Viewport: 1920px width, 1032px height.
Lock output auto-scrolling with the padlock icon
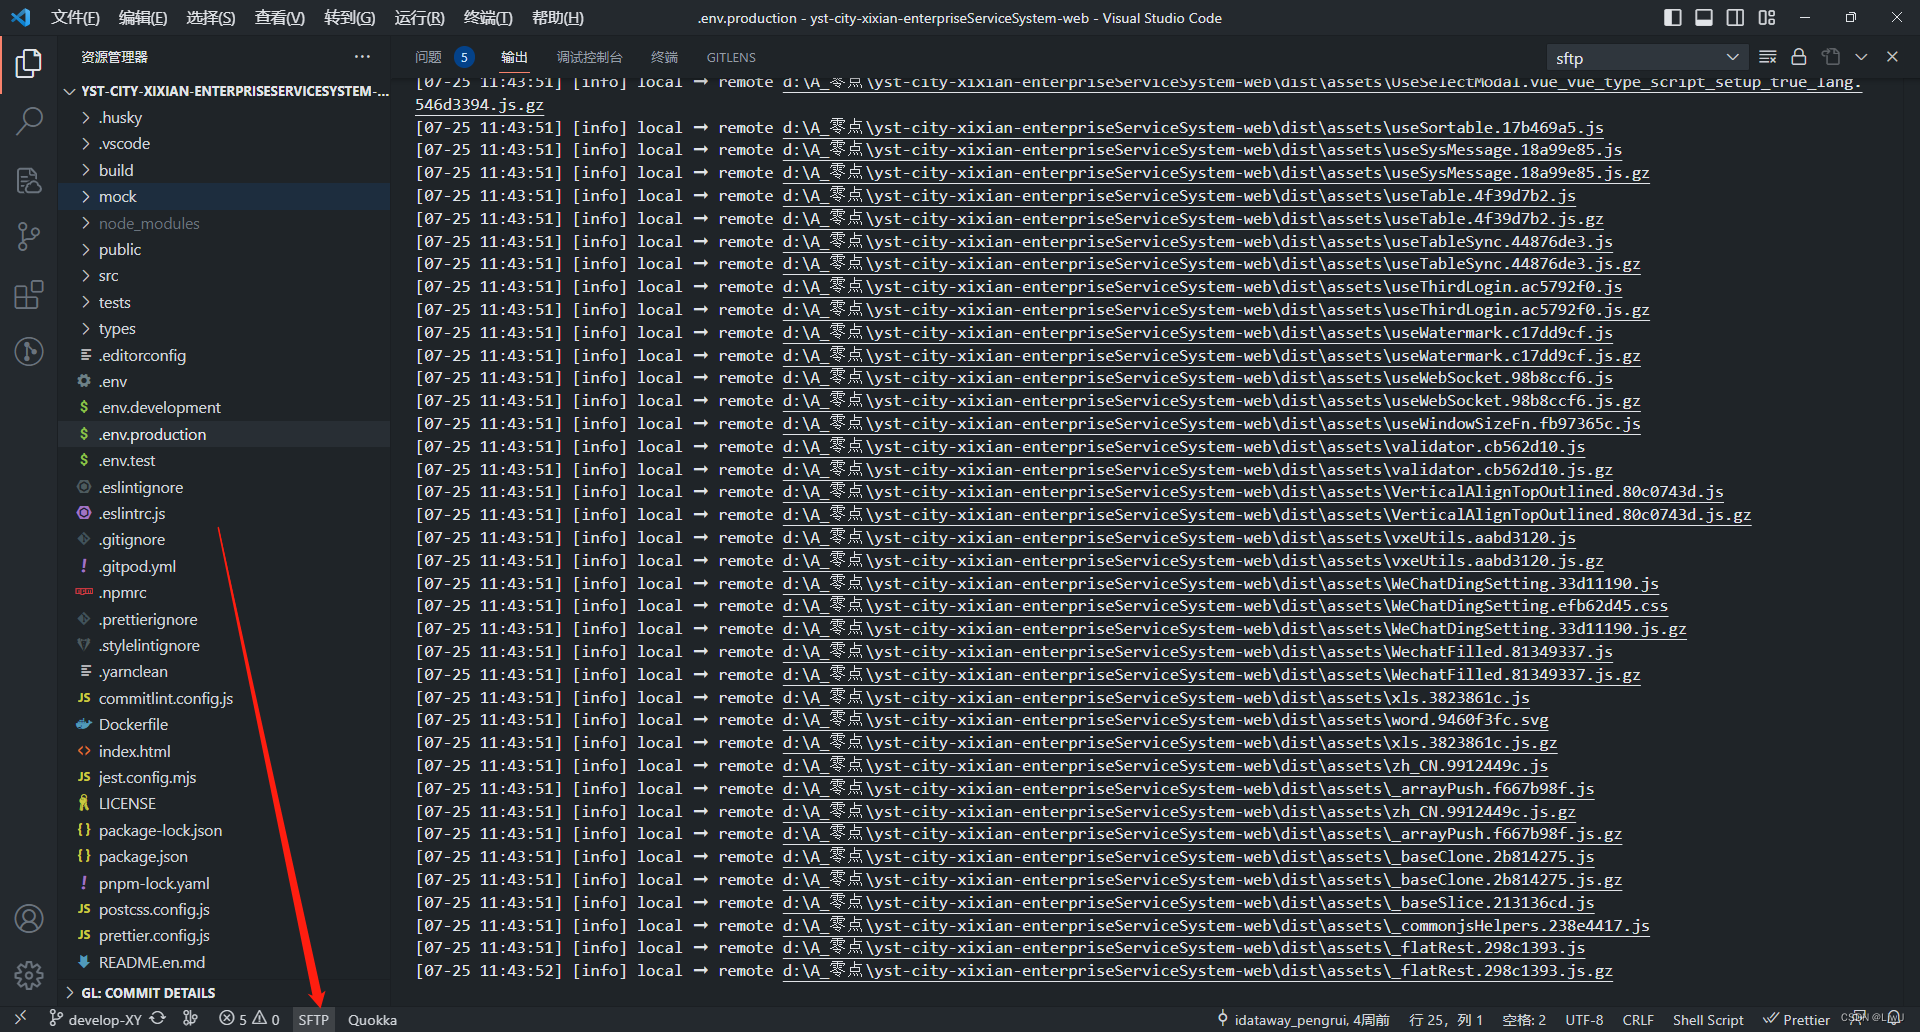point(1798,57)
